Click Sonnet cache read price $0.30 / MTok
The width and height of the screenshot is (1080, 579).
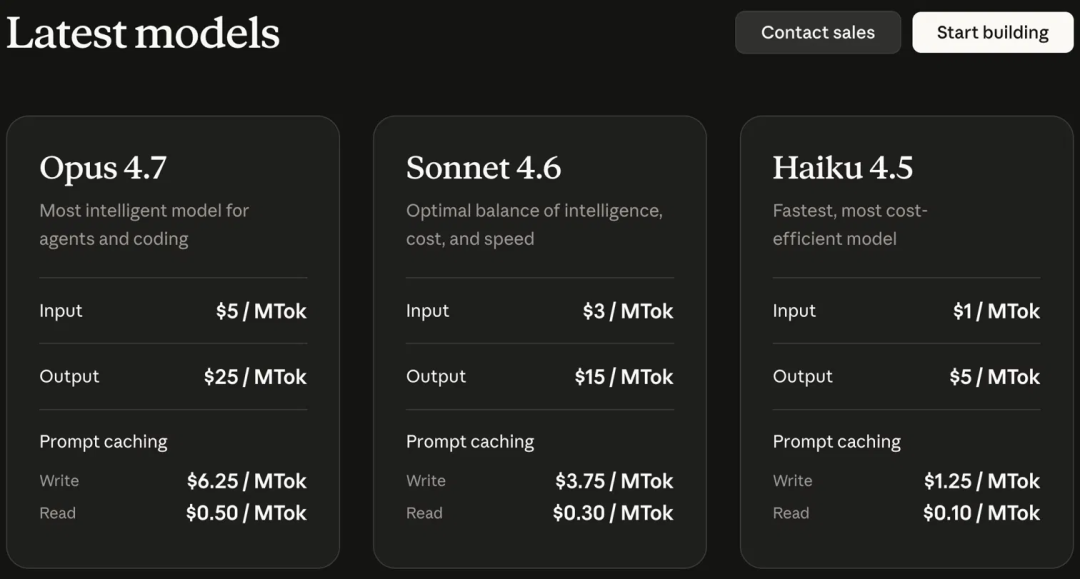[x=613, y=513]
